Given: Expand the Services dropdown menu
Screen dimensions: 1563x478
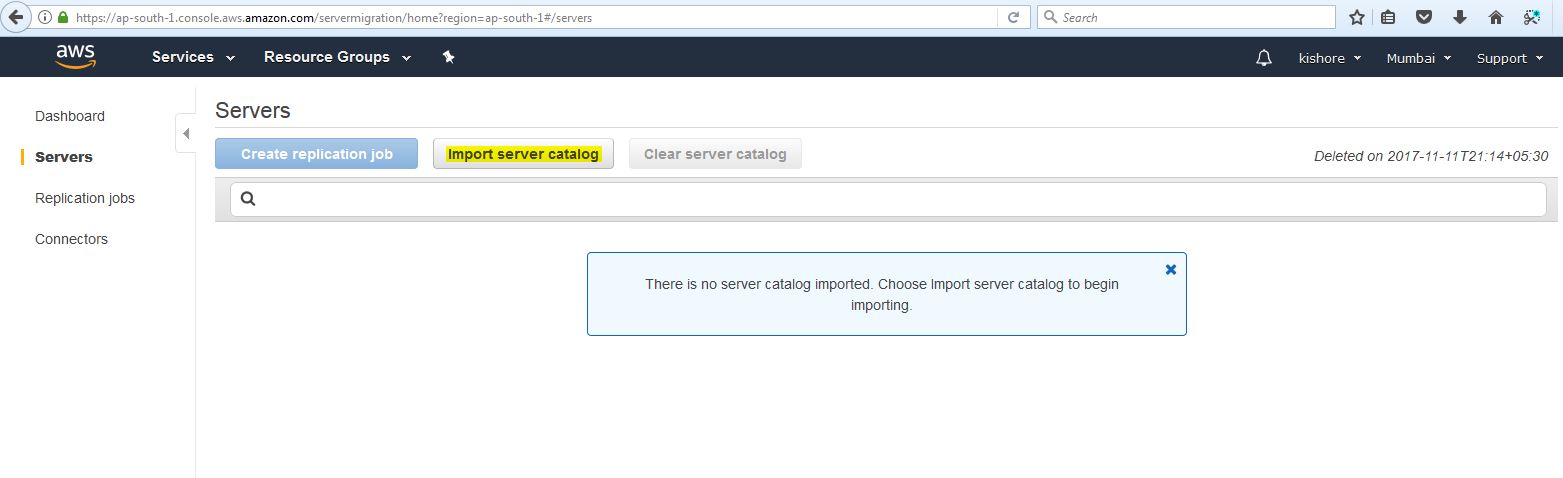Looking at the screenshot, I should click(193, 57).
